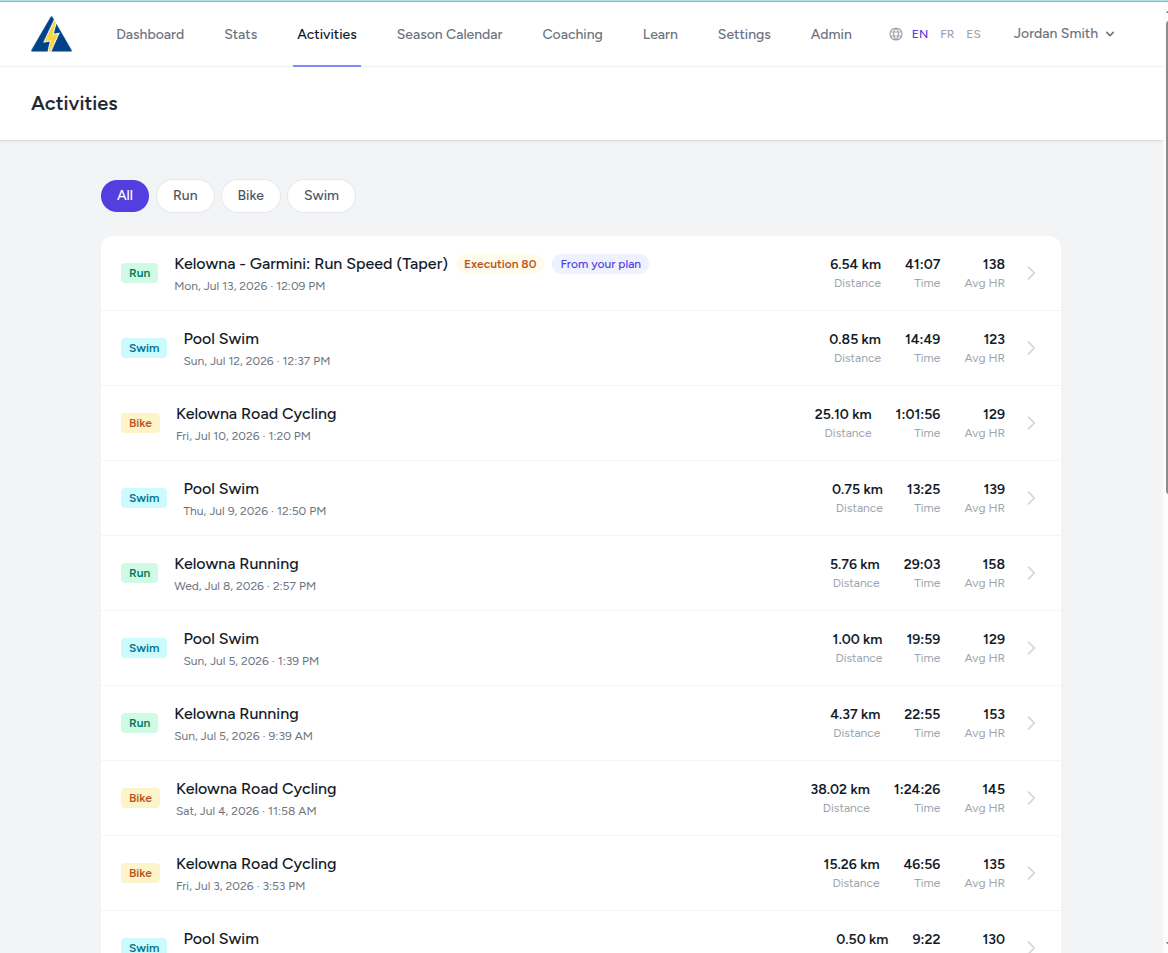The width and height of the screenshot is (1168, 953).
Task: Open the 1.00 km Pool Swim chevron
Action: click(x=1032, y=648)
